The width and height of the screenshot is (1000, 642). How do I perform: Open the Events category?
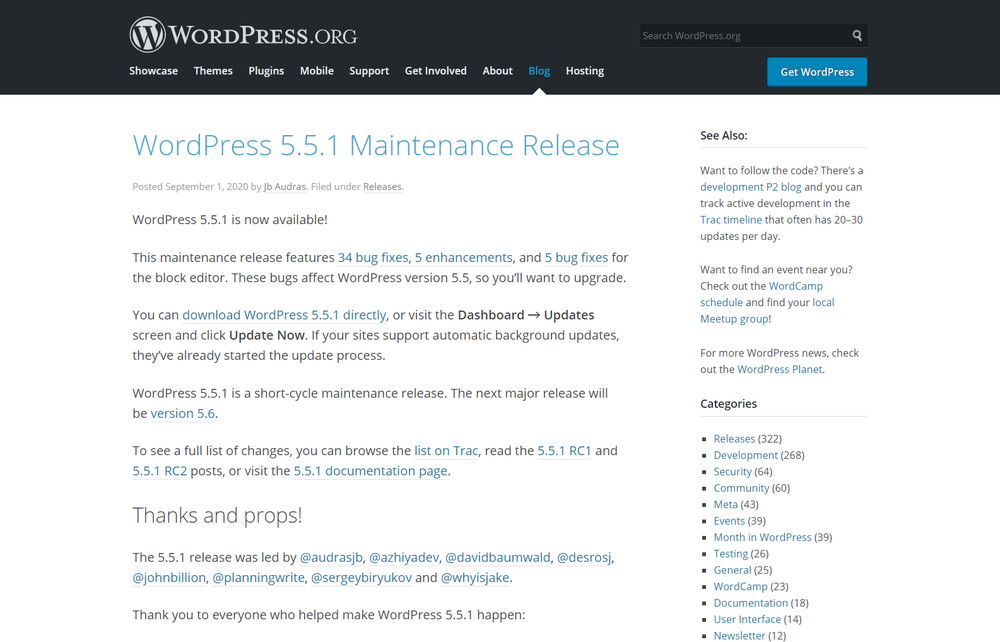(x=729, y=522)
